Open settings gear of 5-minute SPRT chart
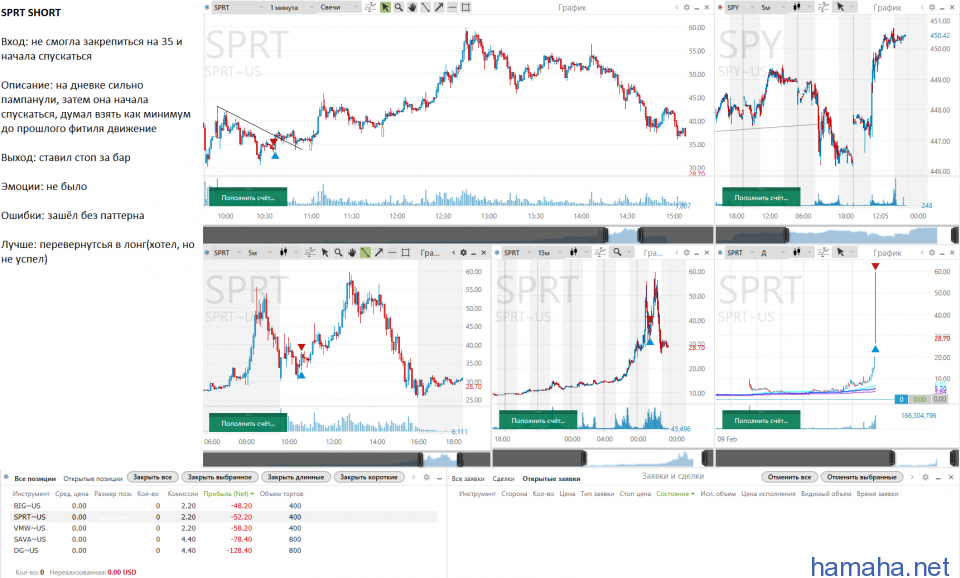960x578 pixels. [x=463, y=252]
